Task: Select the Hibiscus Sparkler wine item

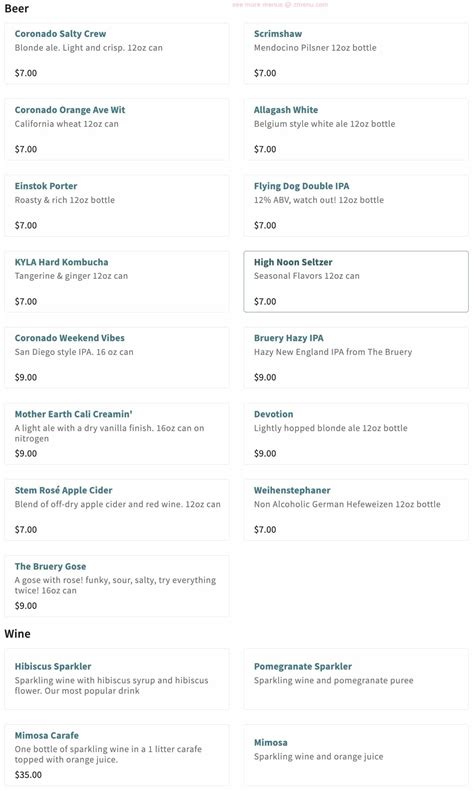Action: 116,679
